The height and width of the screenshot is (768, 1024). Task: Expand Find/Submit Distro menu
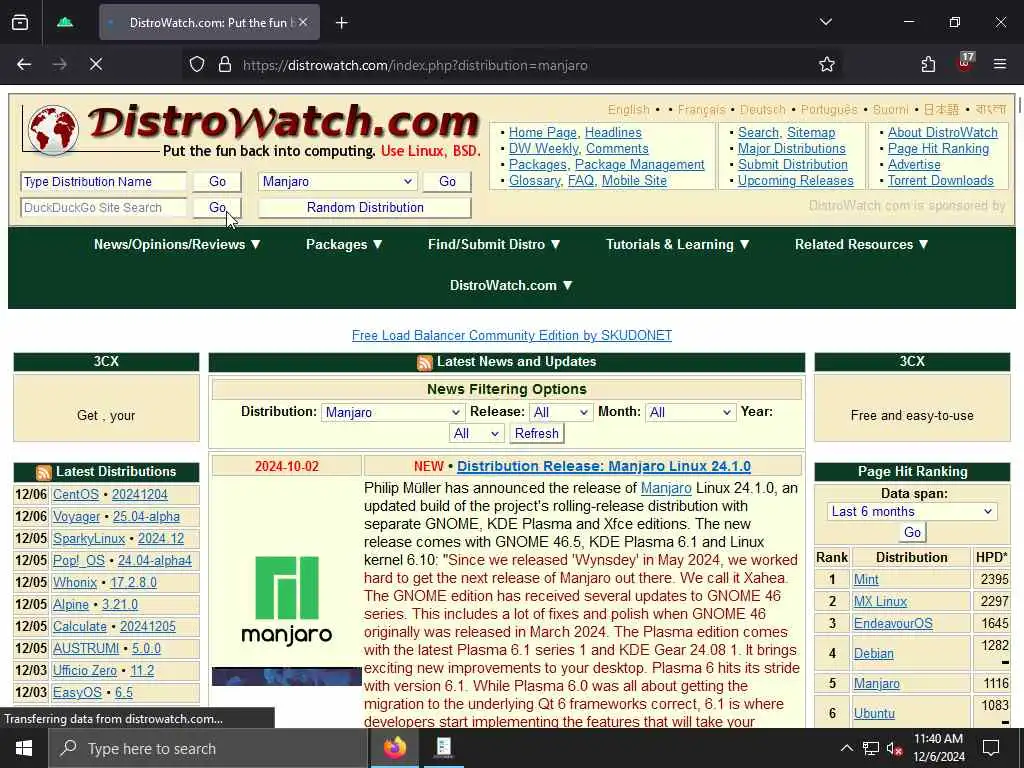pyautogui.click(x=494, y=244)
